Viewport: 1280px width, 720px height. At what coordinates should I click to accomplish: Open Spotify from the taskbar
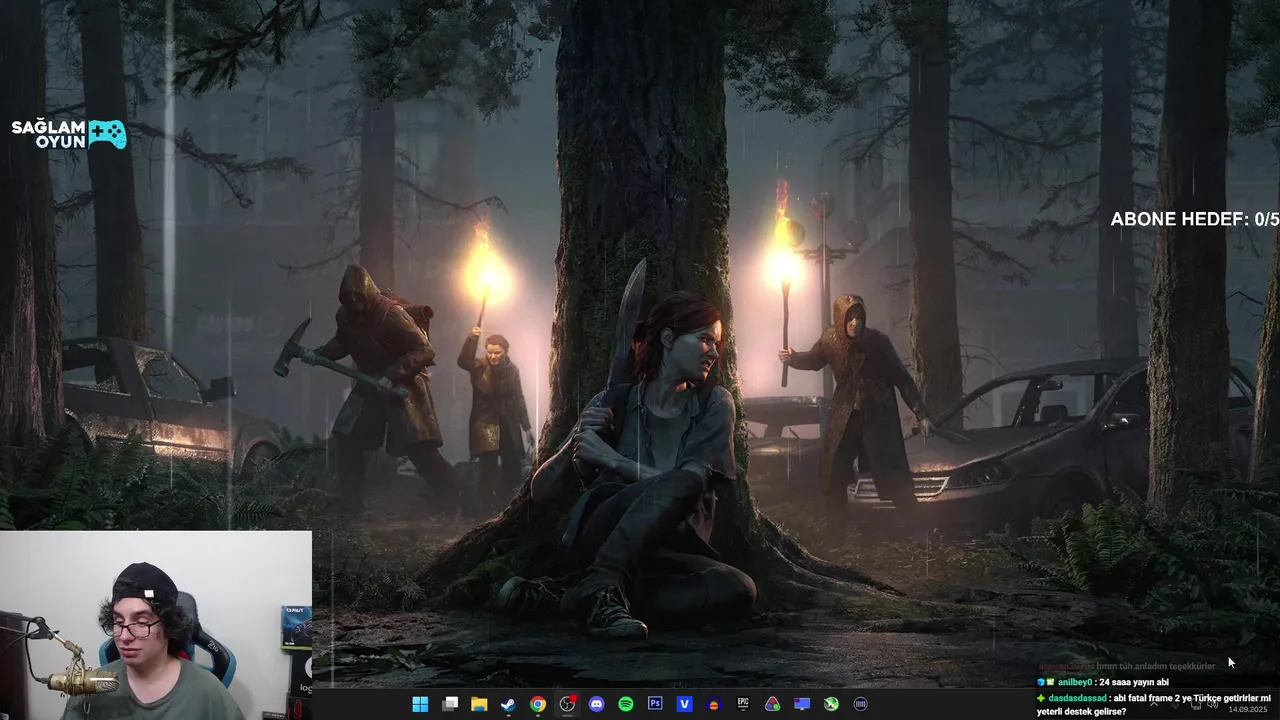(x=626, y=704)
